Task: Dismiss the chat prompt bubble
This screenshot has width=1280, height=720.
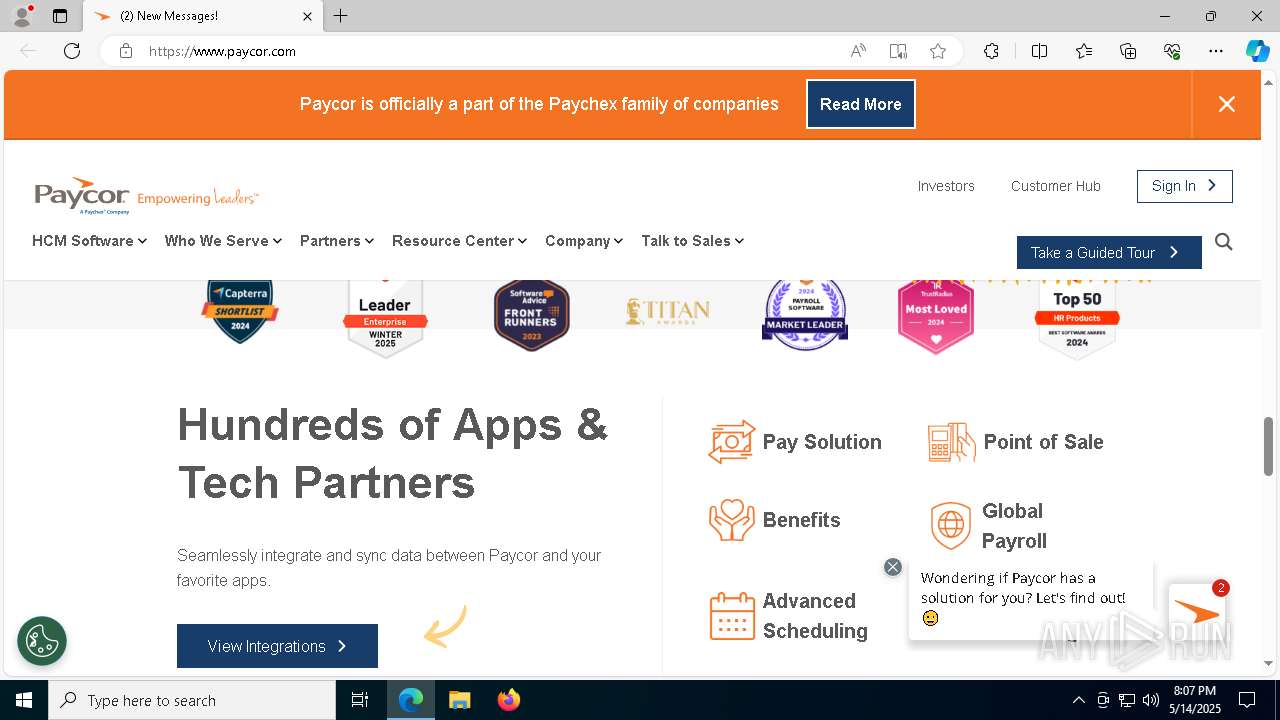Action: pyautogui.click(x=893, y=567)
